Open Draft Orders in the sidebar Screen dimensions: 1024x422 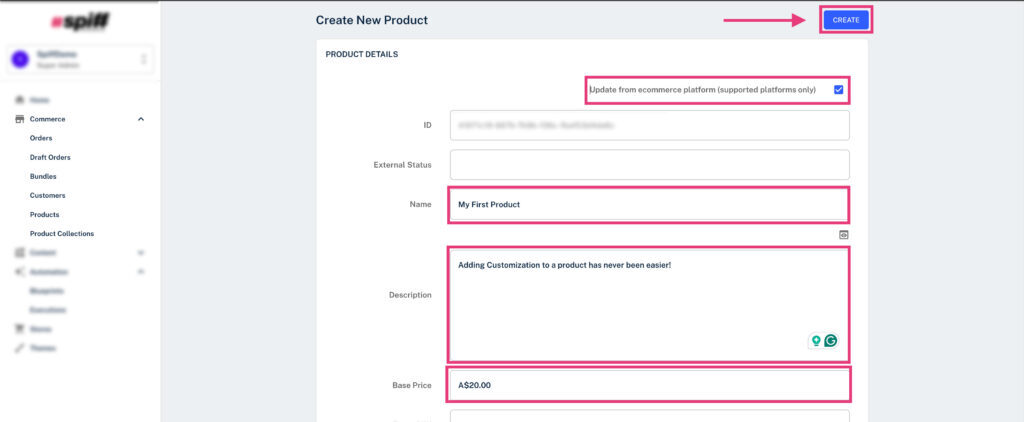pyautogui.click(x=50, y=157)
